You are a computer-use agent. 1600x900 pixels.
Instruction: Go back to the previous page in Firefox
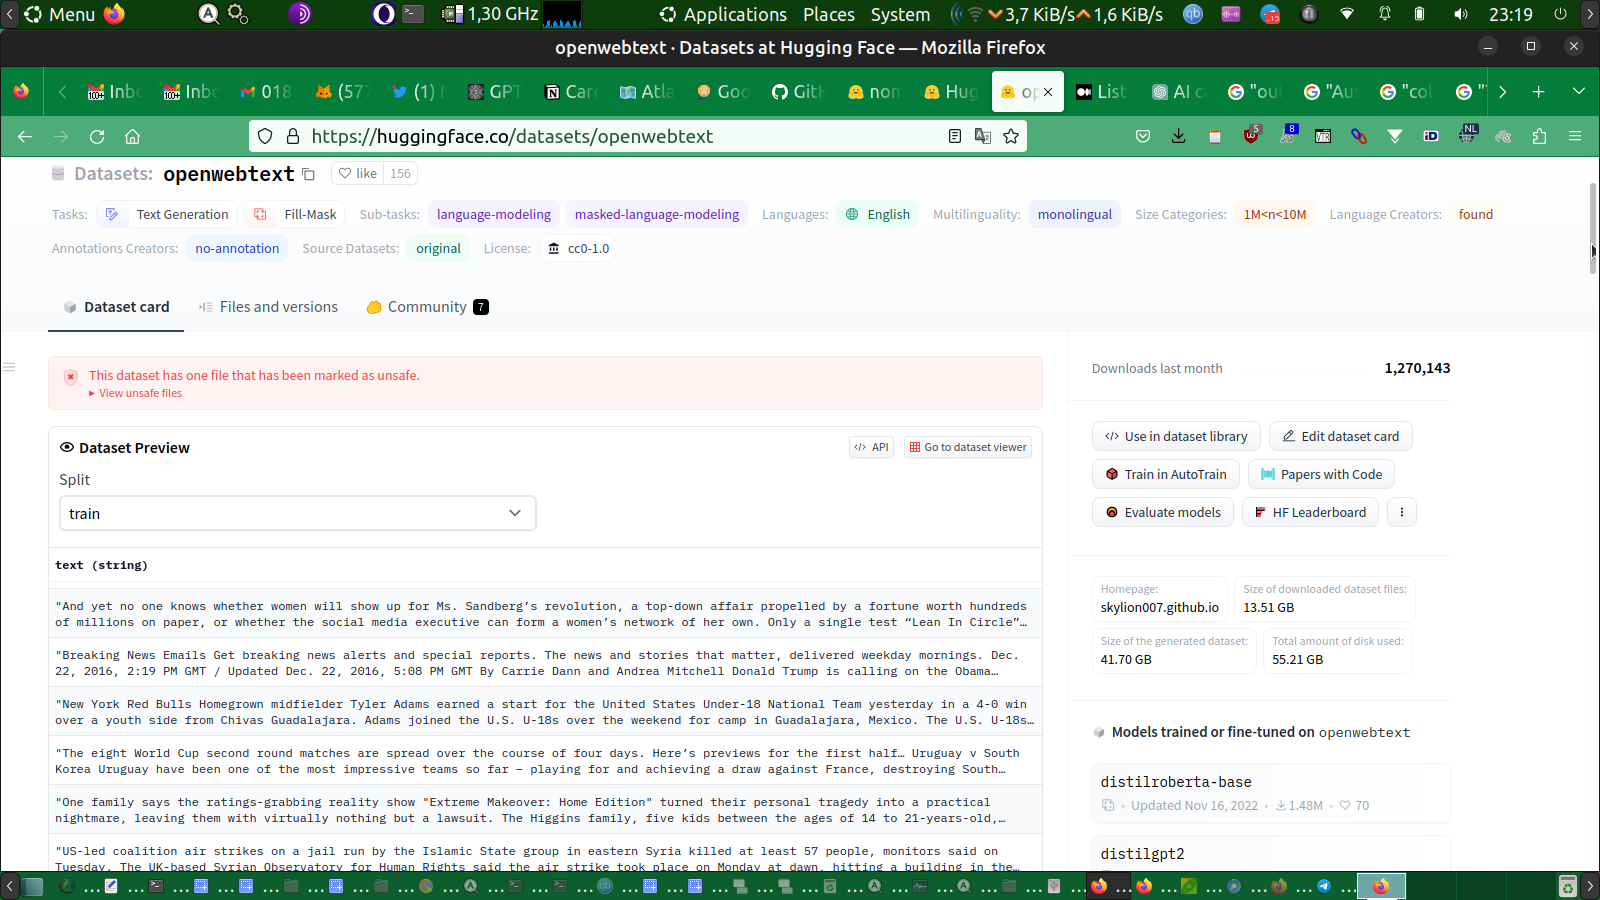[25, 136]
